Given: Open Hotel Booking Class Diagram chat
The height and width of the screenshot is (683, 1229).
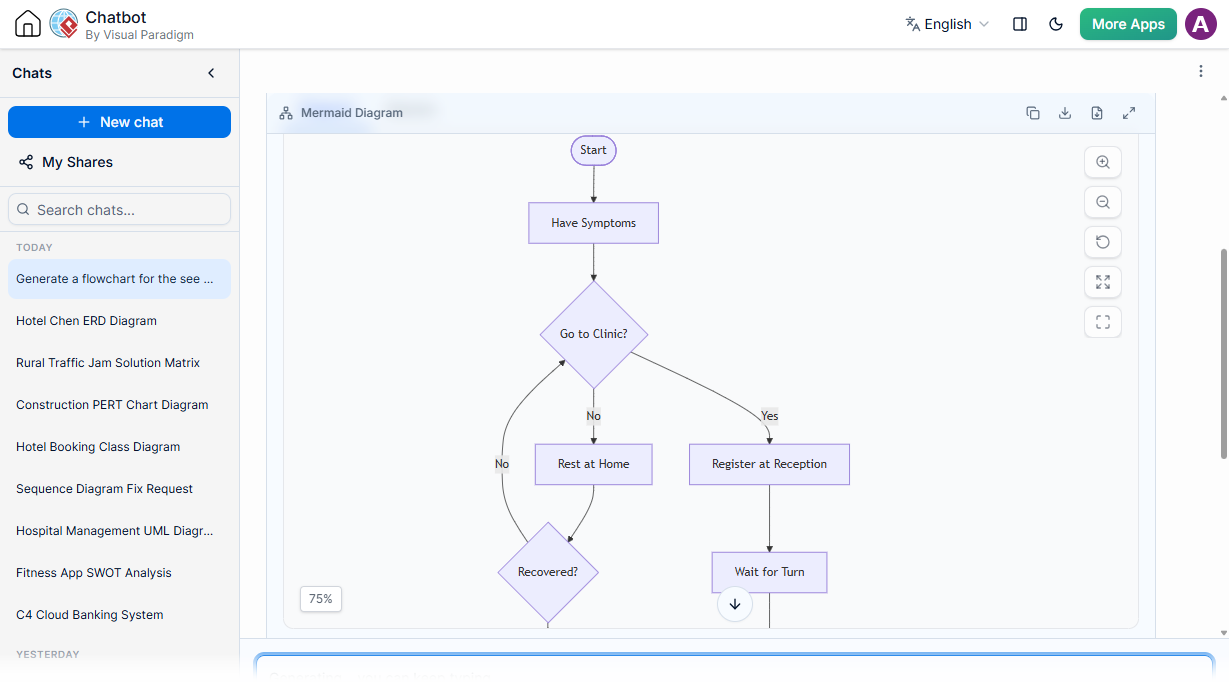Looking at the screenshot, I should (x=119, y=447).
